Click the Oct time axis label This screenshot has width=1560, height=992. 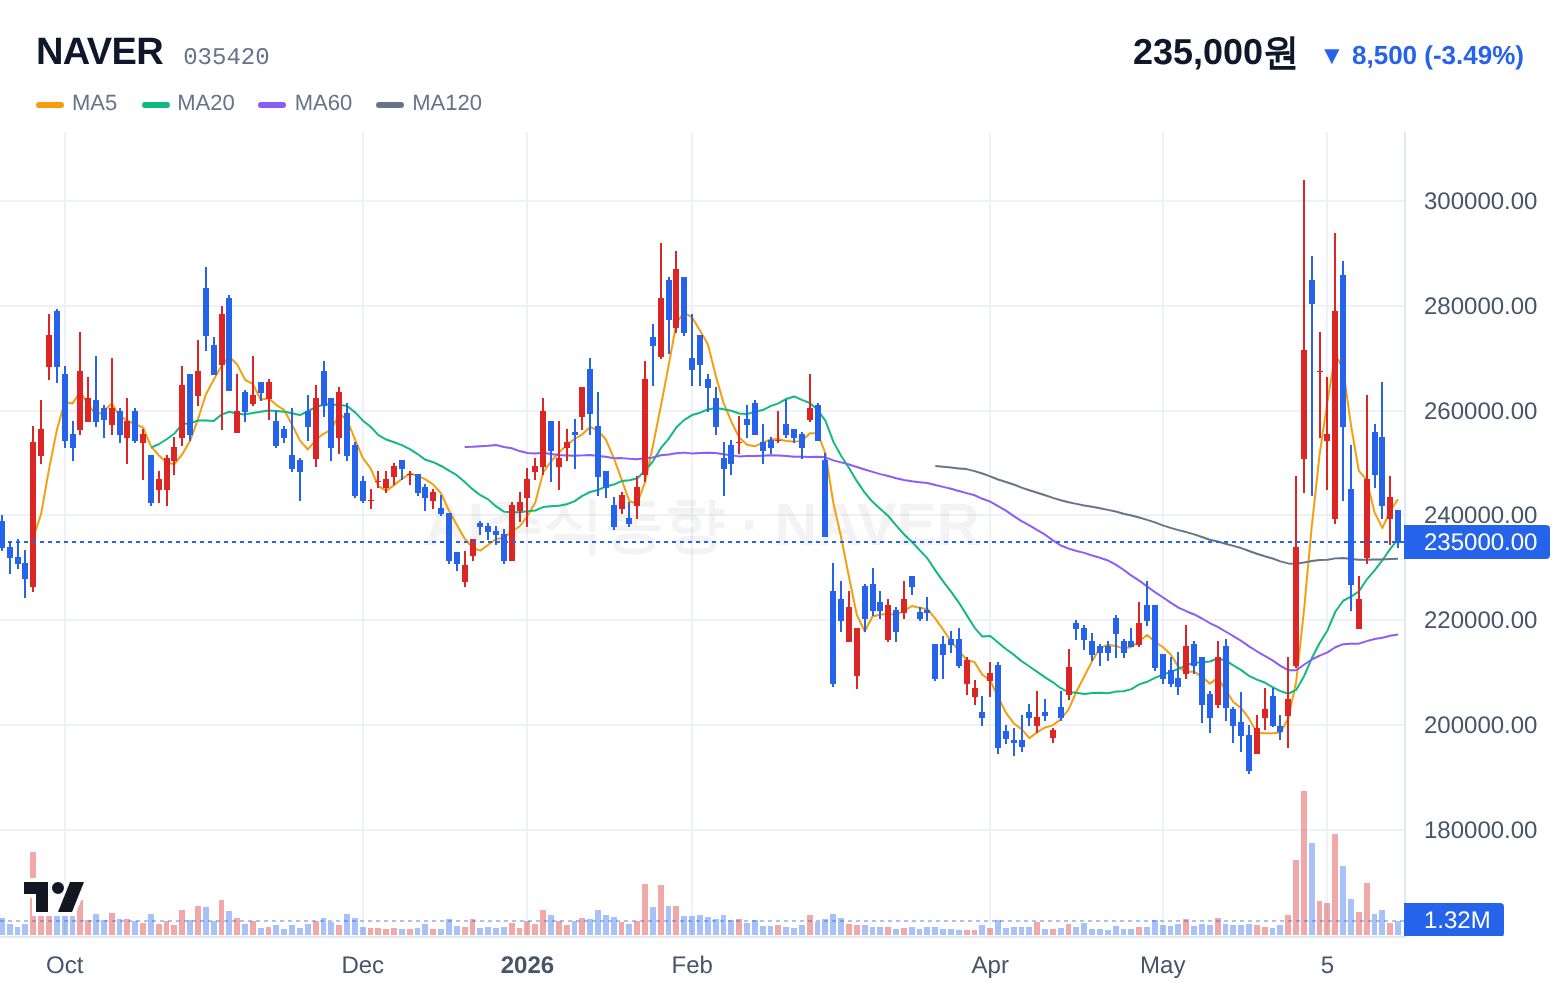pos(65,965)
